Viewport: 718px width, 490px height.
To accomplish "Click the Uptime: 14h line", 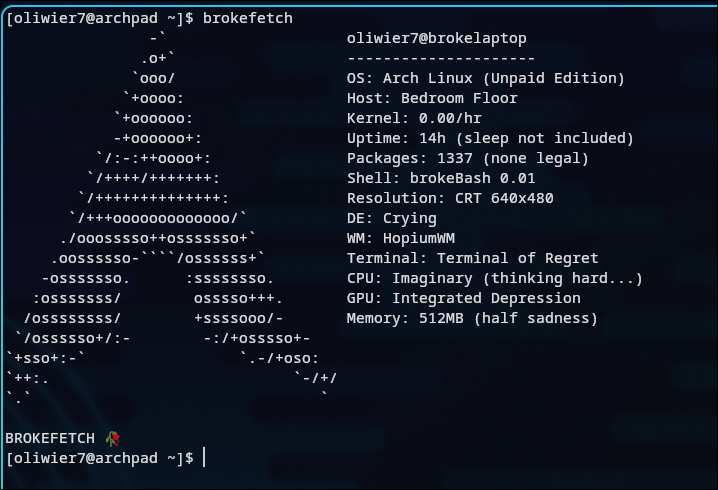I will 490,138.
